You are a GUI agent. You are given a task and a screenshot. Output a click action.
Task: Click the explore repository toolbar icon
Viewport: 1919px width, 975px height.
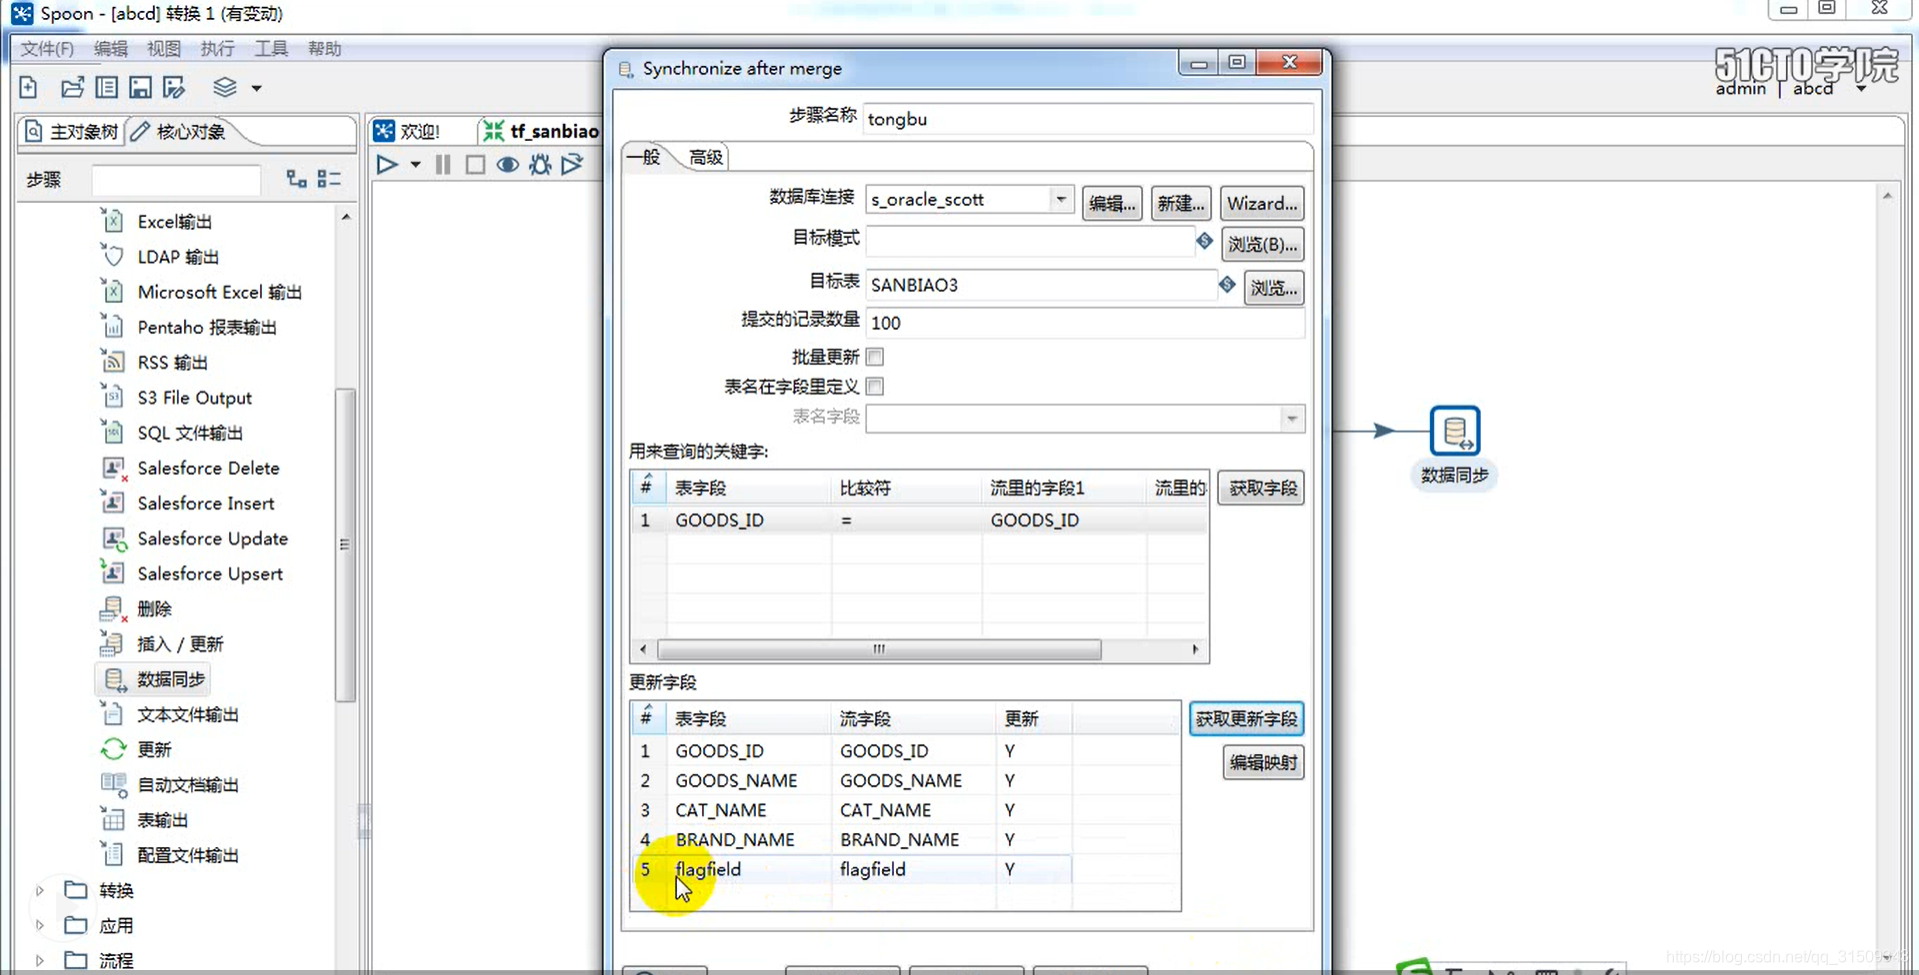(x=106, y=88)
